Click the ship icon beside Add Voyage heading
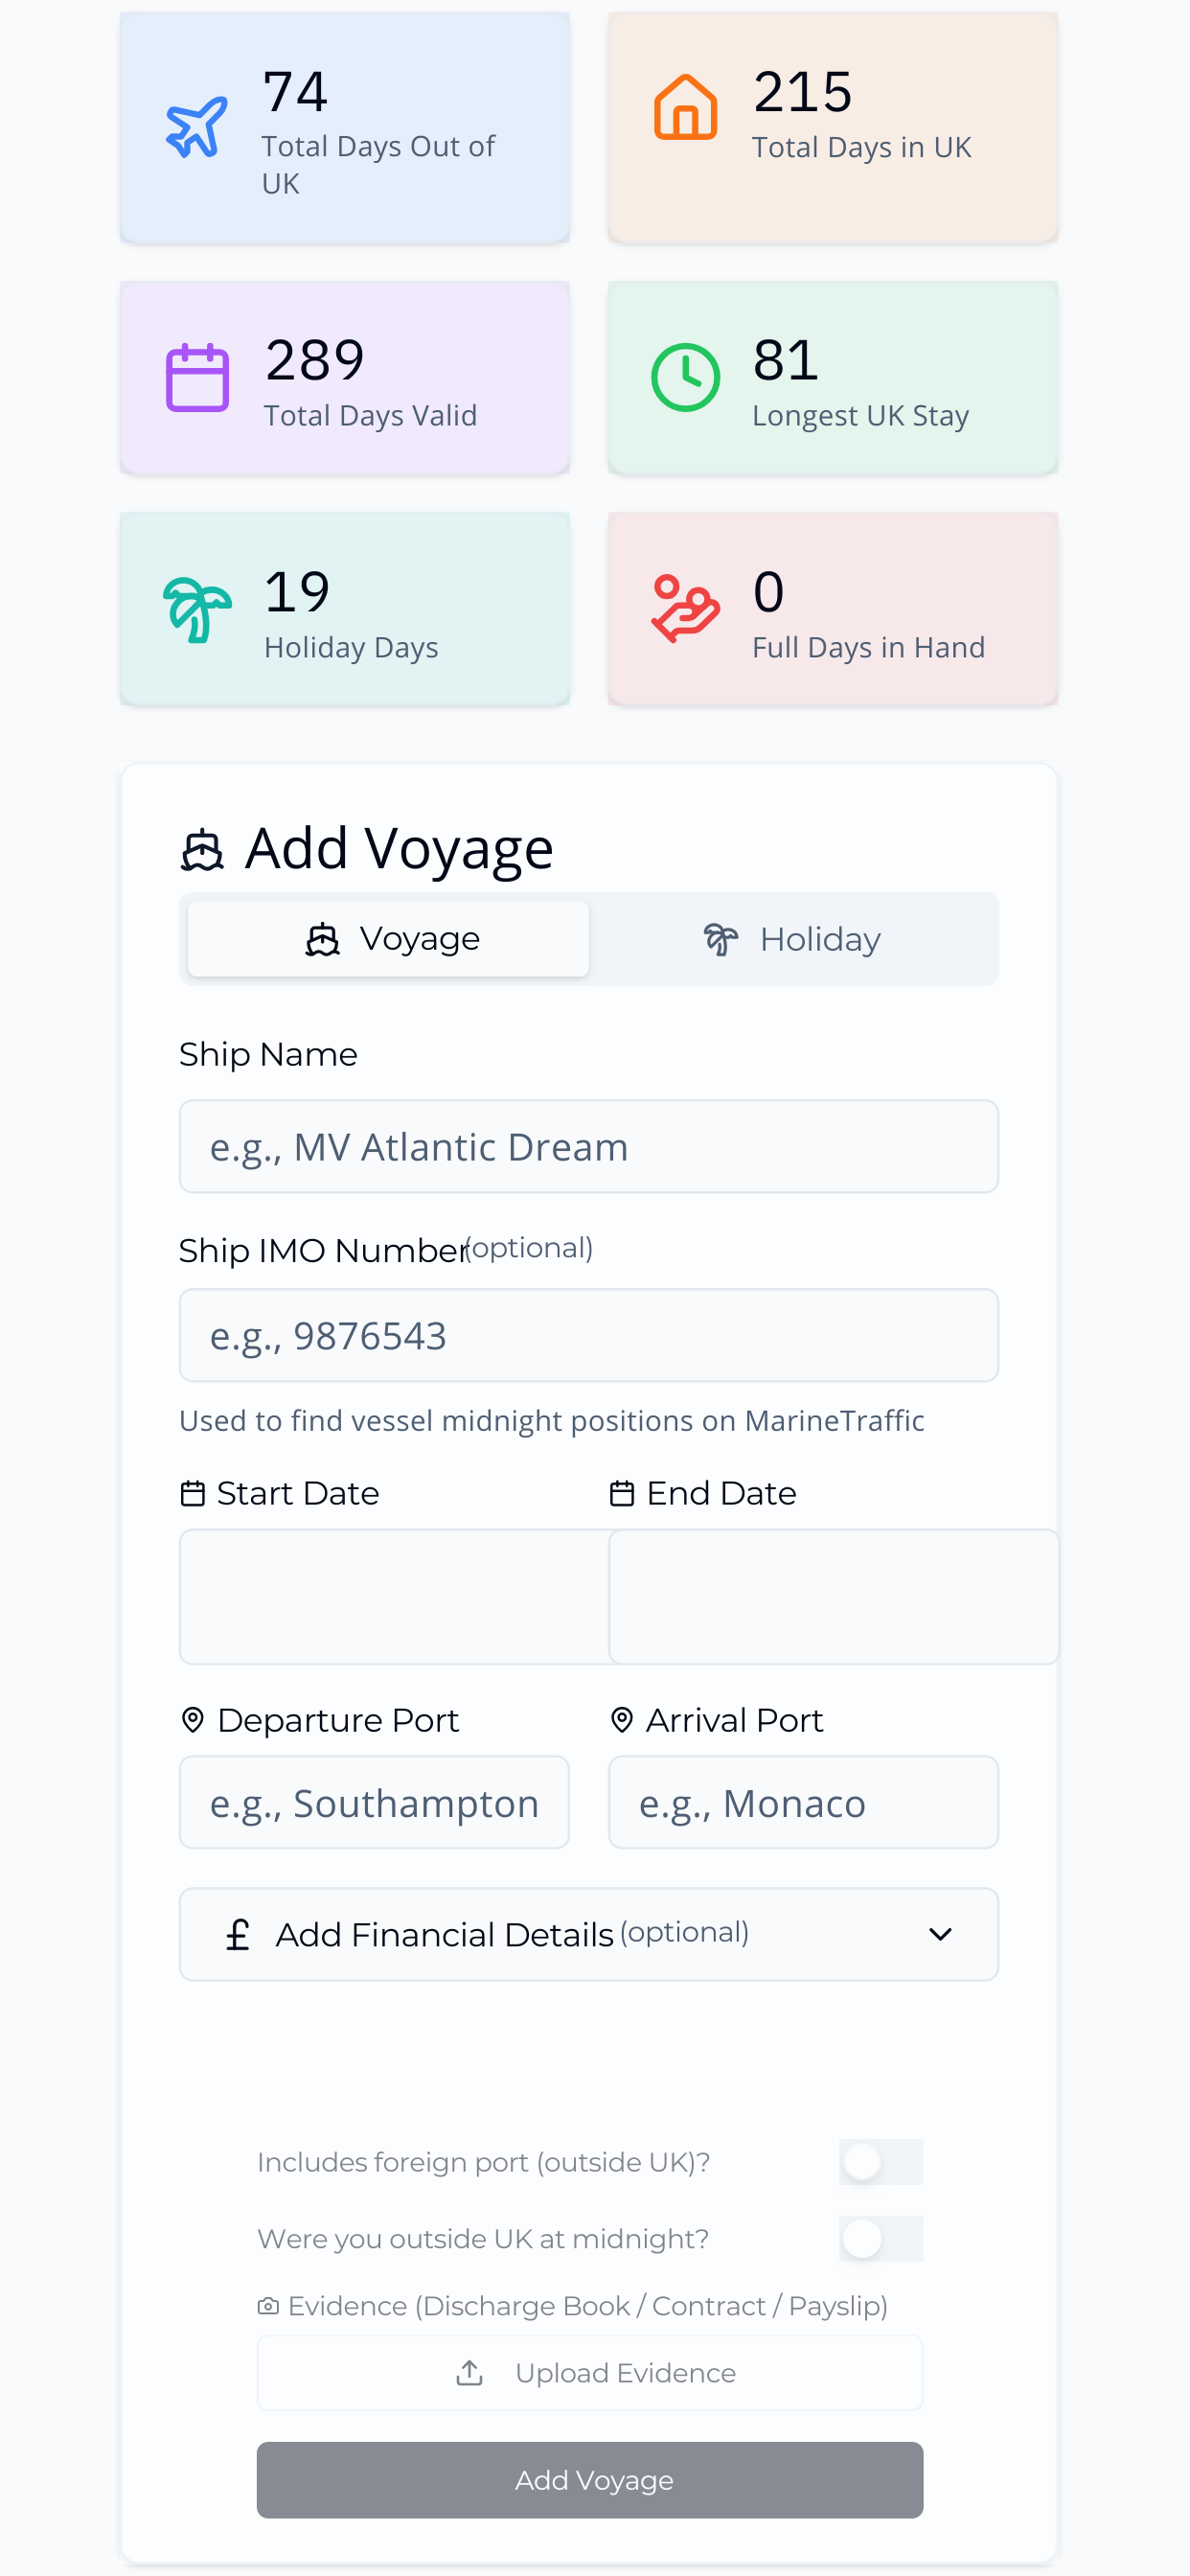Screen dimensions: 1190x2576 [202, 850]
